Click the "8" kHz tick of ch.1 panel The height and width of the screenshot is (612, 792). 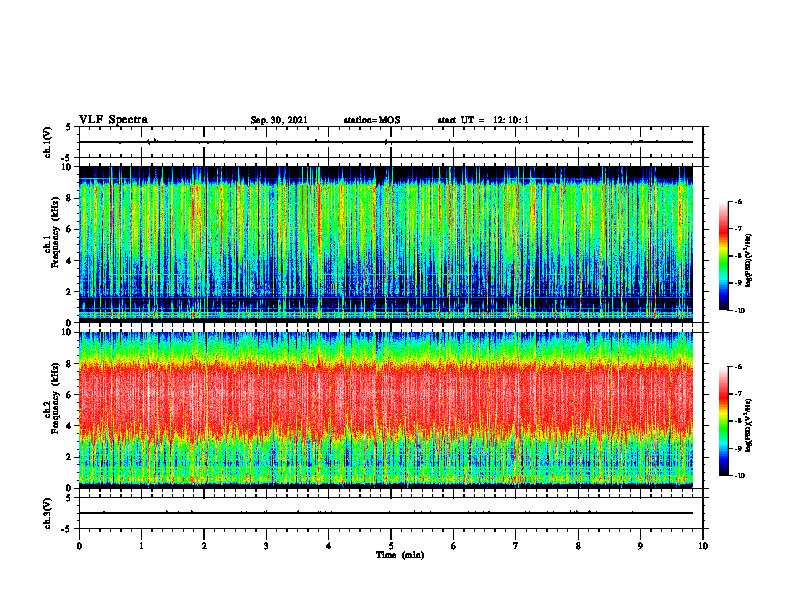70,198
